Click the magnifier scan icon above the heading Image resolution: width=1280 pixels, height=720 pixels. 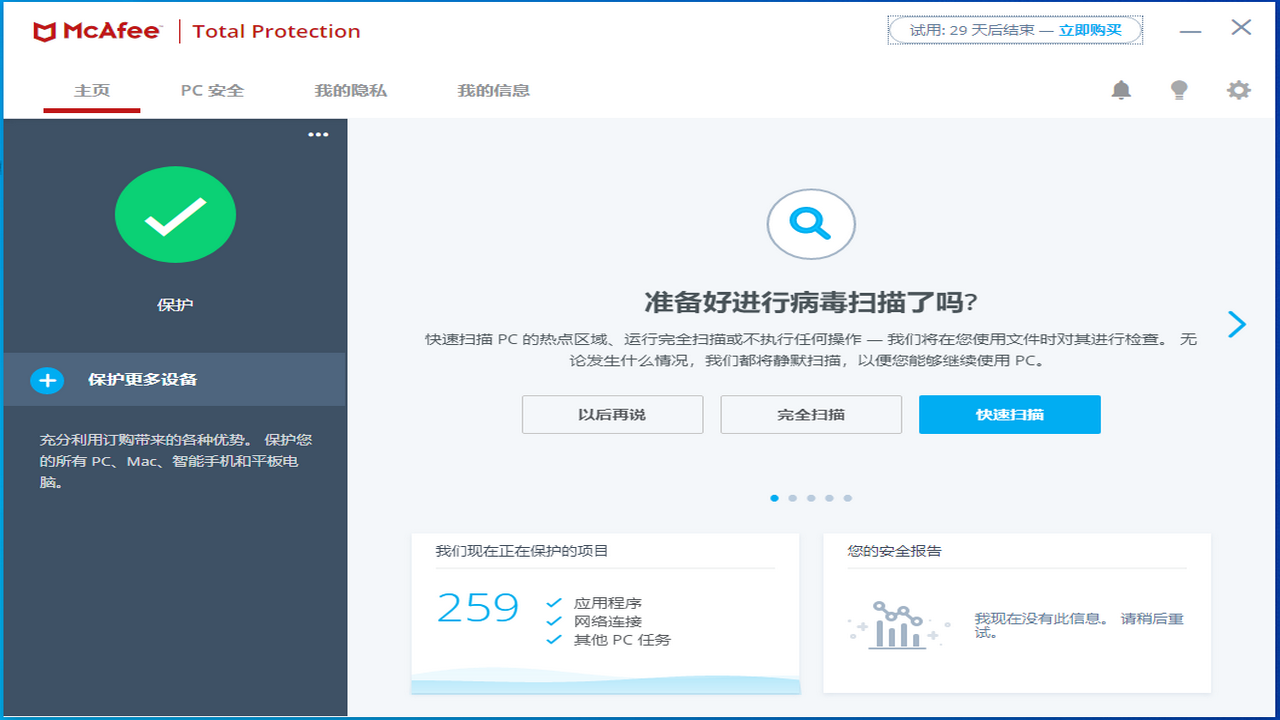pos(810,224)
